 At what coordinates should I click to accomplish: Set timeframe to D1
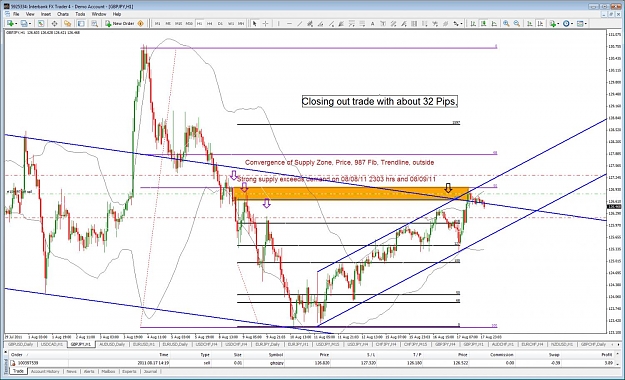[x=220, y=24]
